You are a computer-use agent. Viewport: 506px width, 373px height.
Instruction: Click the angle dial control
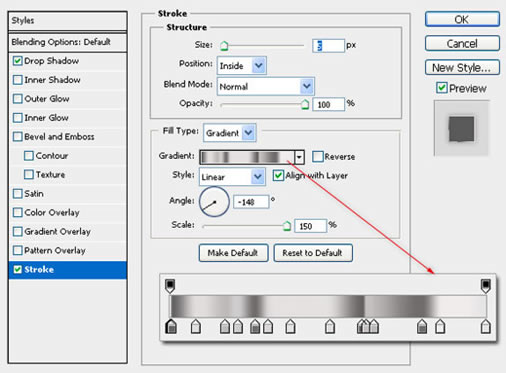tap(214, 202)
